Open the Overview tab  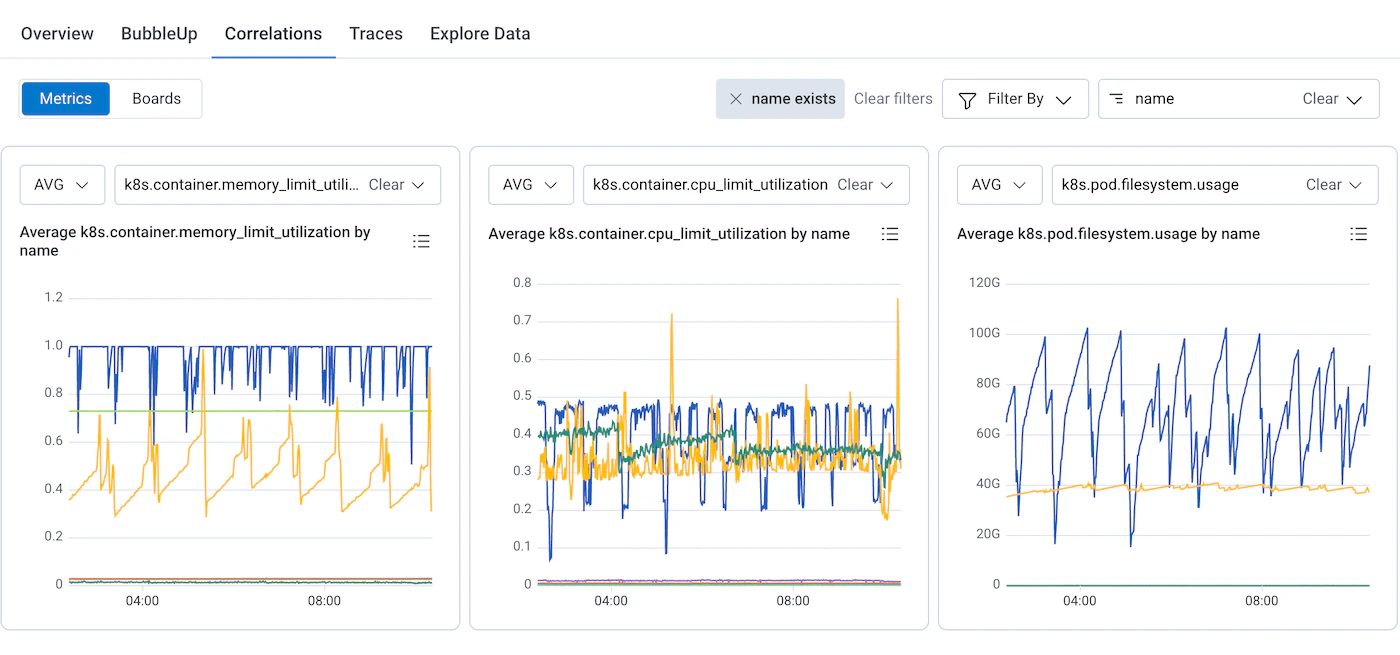pos(57,33)
